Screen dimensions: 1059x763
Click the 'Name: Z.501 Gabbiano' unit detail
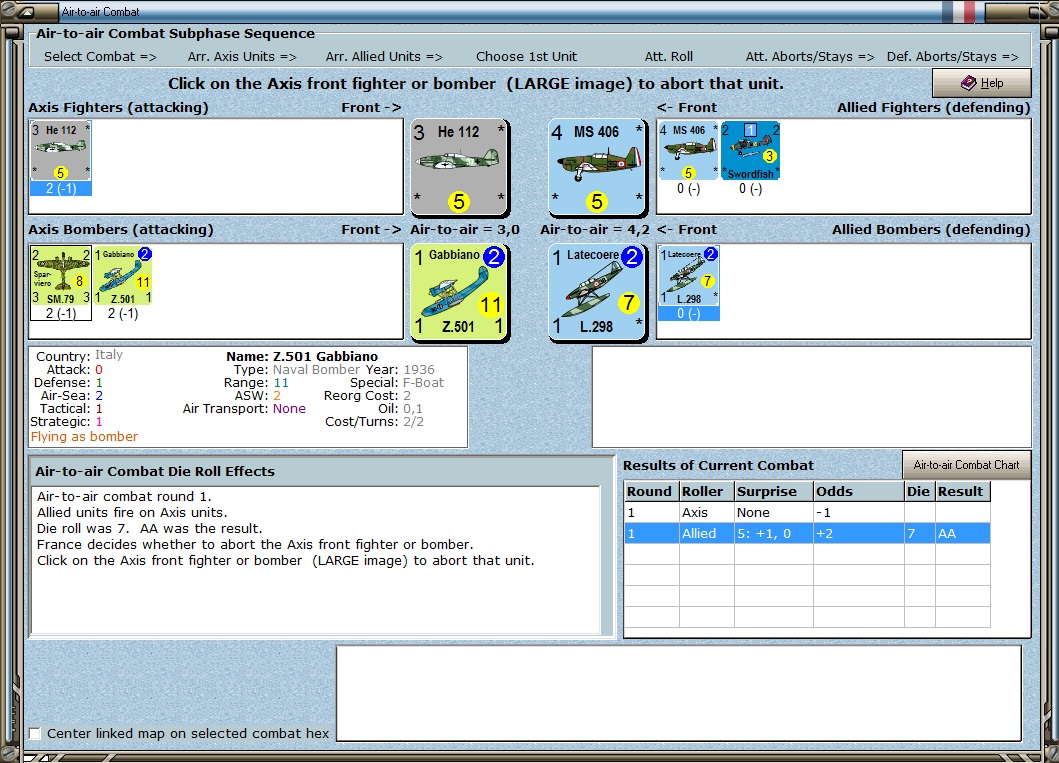(x=302, y=357)
